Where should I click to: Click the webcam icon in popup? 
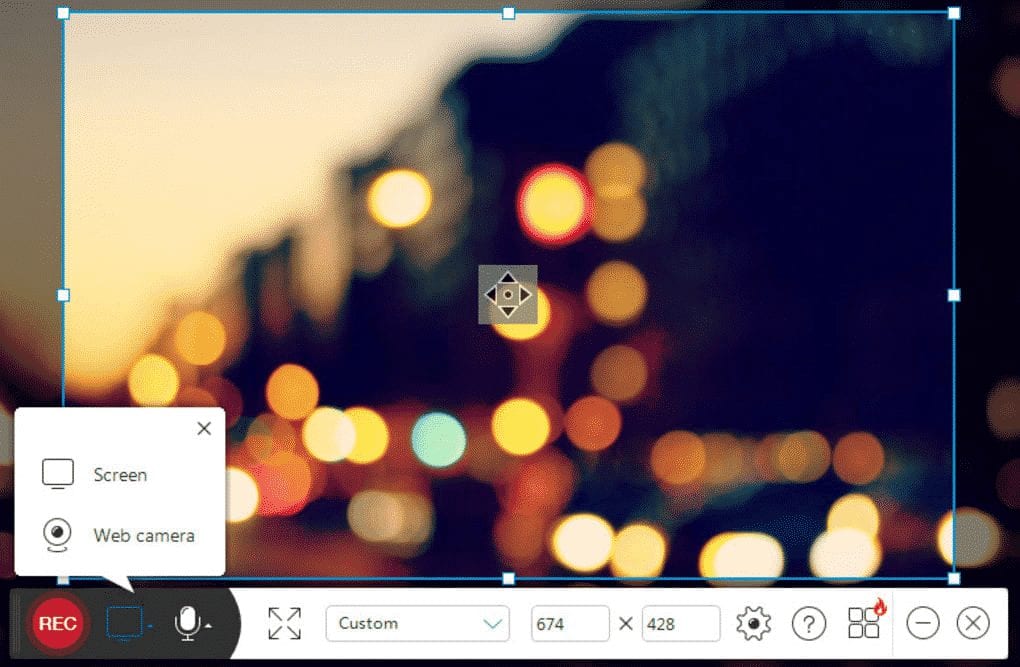click(57, 535)
